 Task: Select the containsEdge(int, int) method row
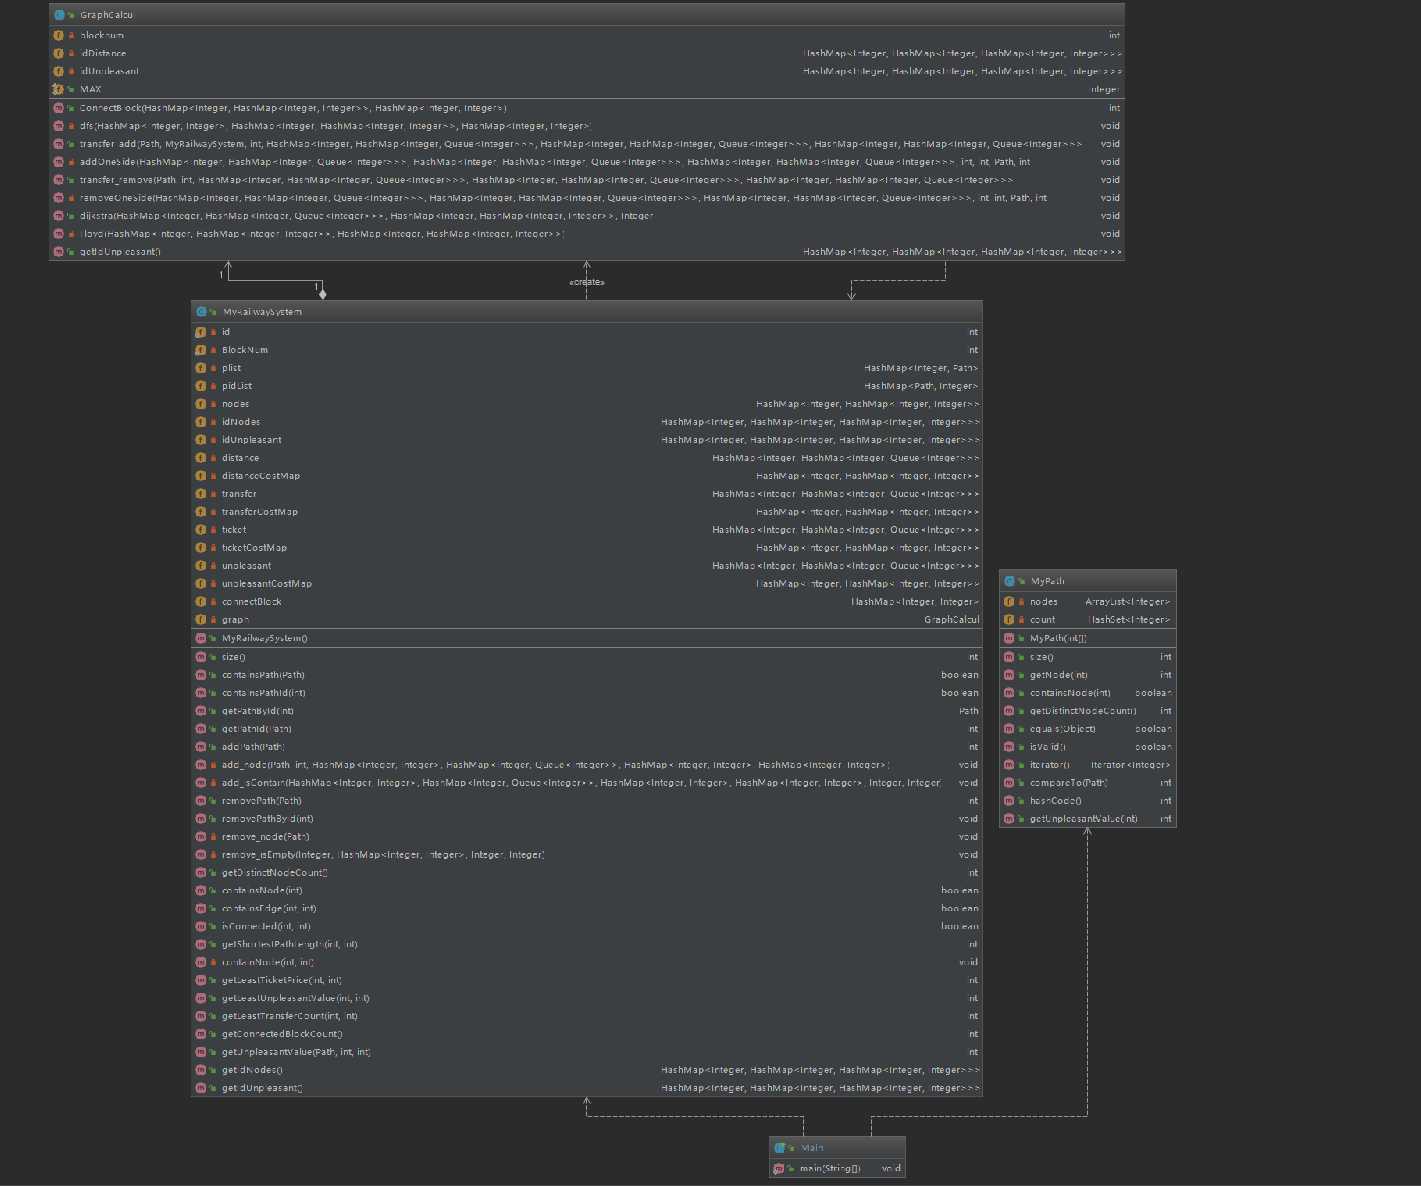coord(587,908)
